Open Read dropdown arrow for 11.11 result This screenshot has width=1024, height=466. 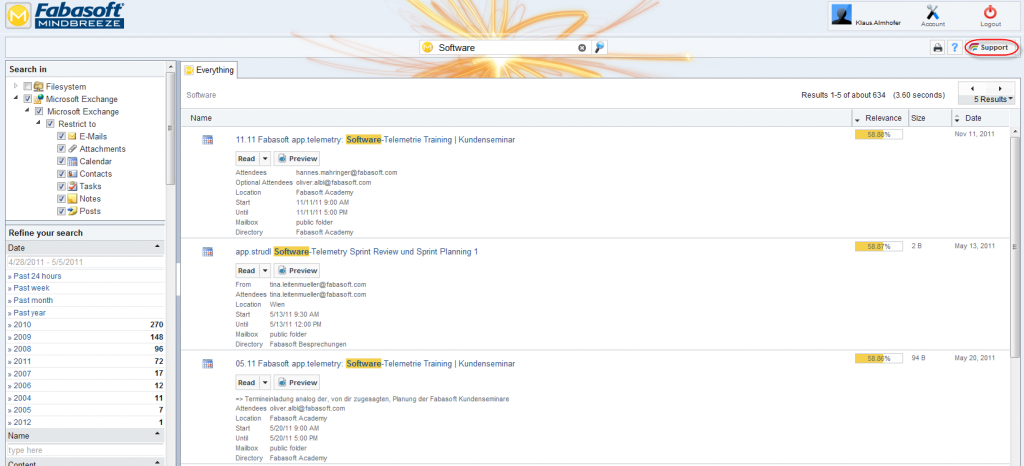tap(264, 159)
